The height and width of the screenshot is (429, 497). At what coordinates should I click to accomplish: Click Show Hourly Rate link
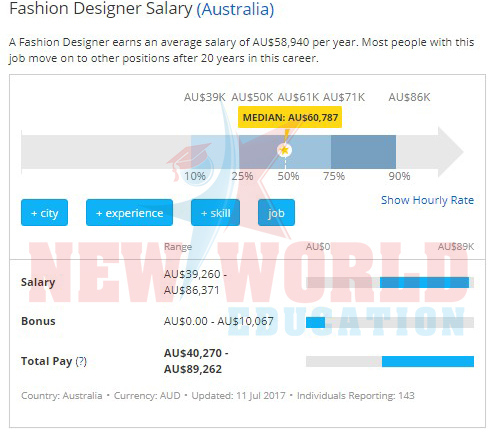point(427,200)
